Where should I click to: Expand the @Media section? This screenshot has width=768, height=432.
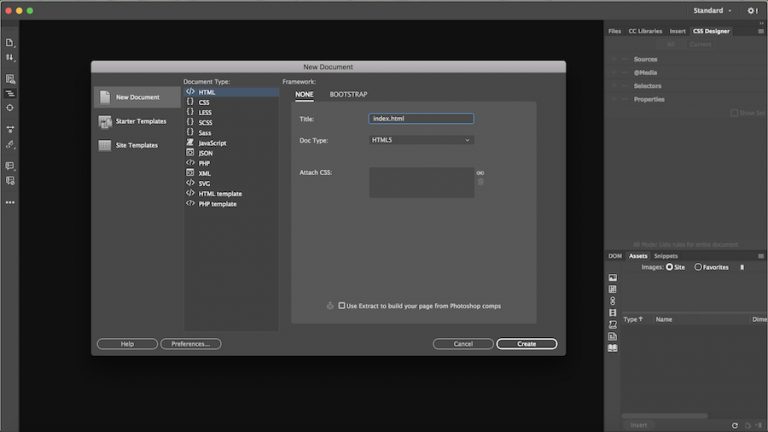pyautogui.click(x=645, y=72)
